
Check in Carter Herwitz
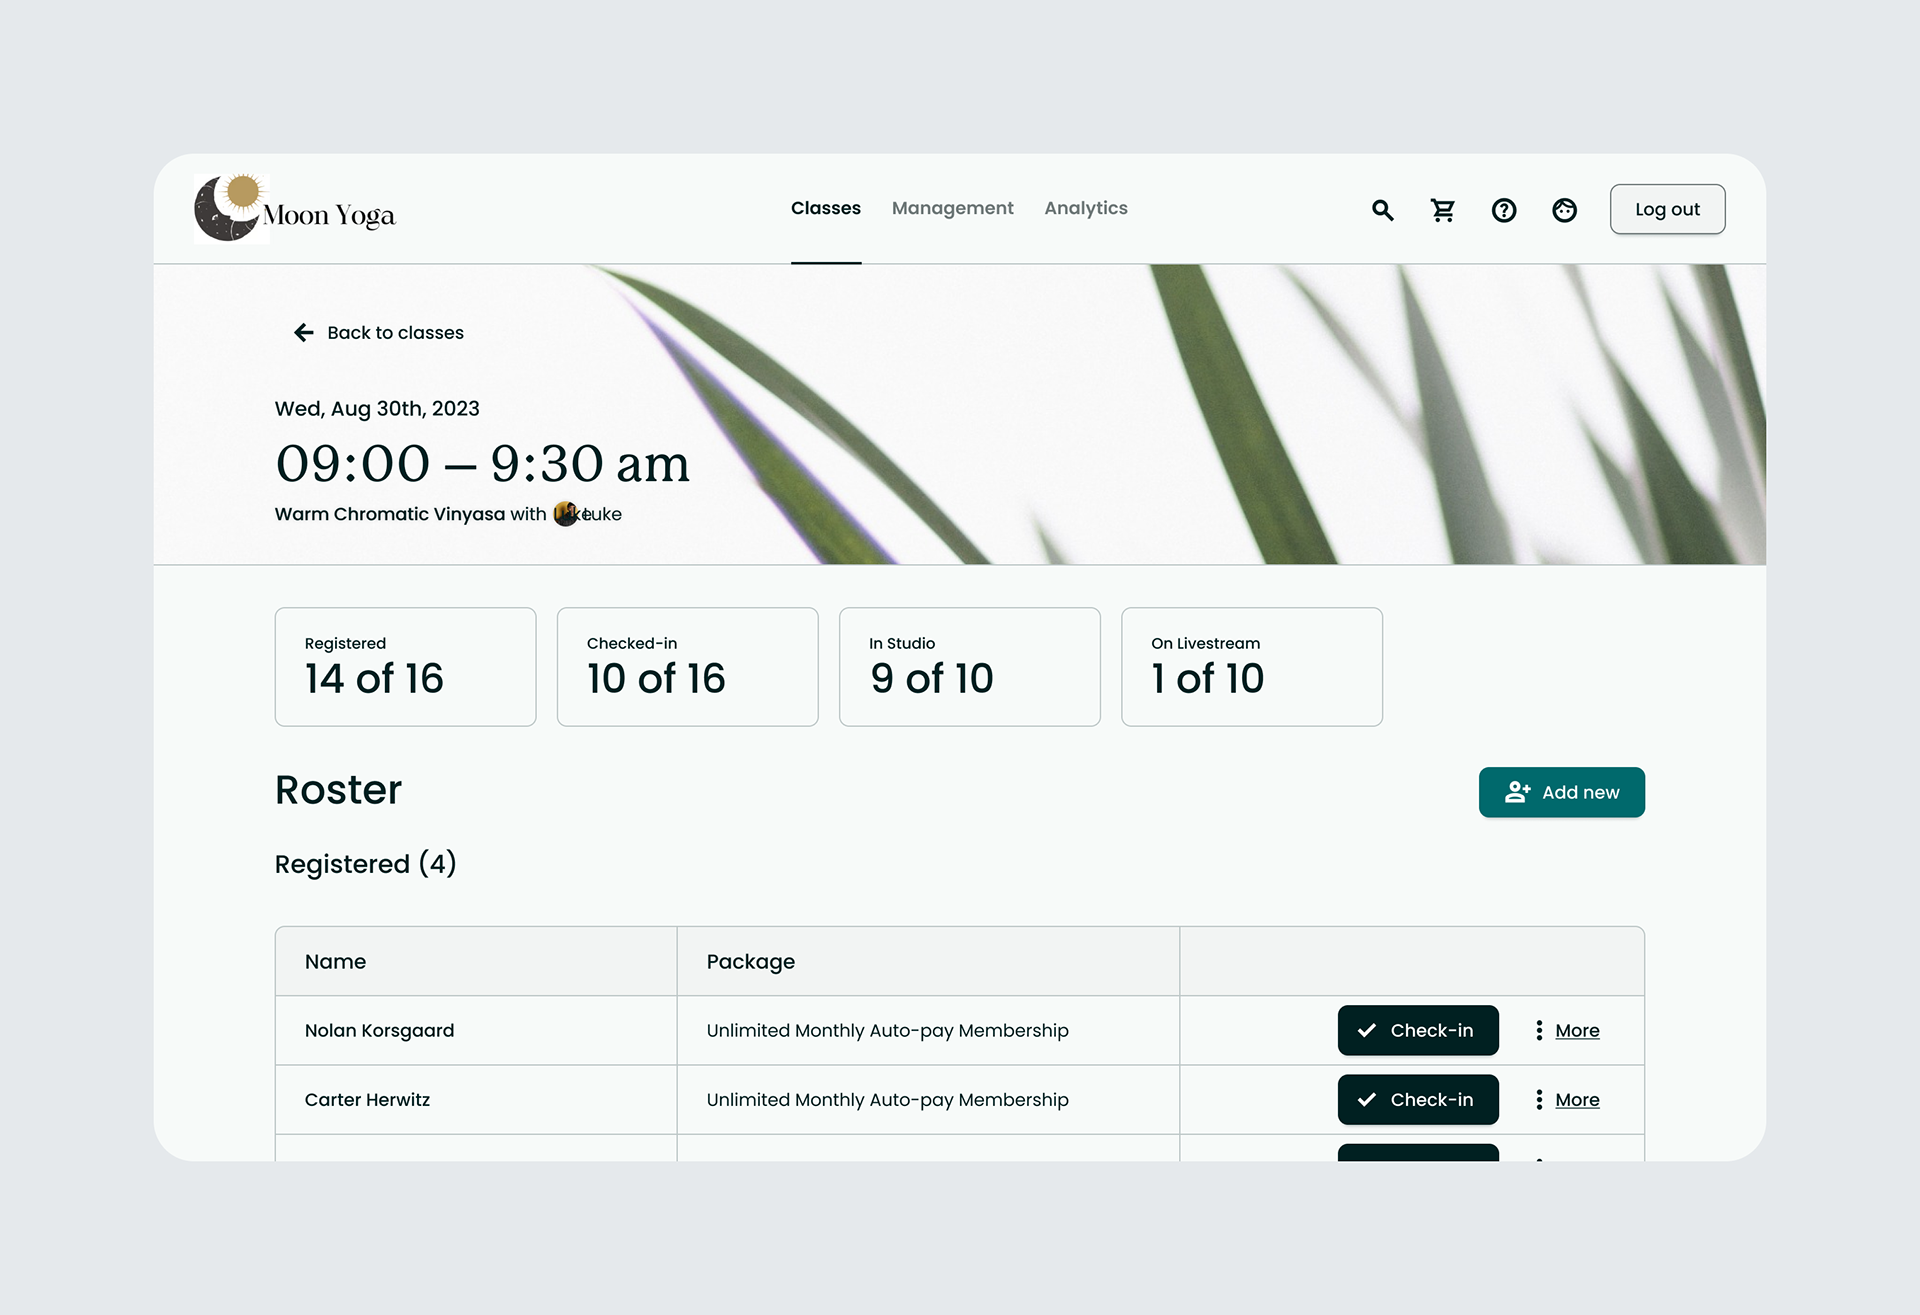1417,1099
